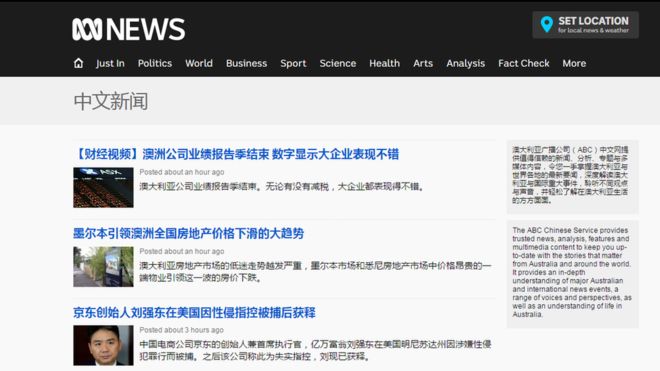This screenshot has height=371, width=660.
Task: Select the Arts menu item
Action: tap(423, 63)
